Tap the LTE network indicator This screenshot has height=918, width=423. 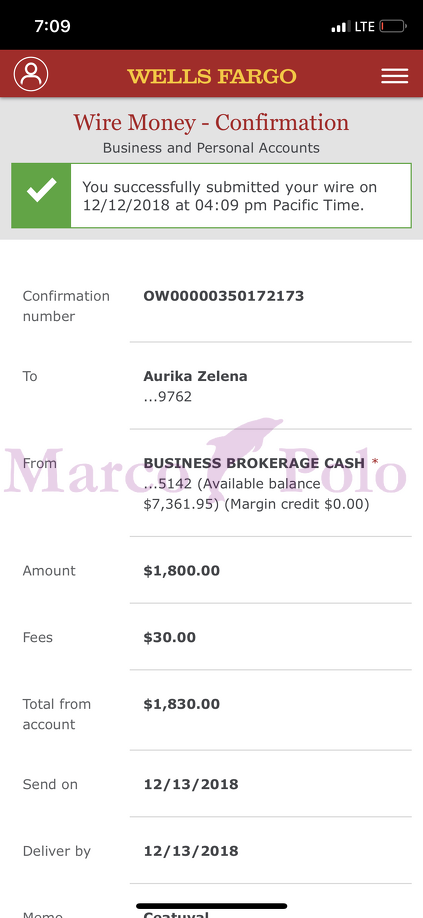pyautogui.click(x=364, y=26)
